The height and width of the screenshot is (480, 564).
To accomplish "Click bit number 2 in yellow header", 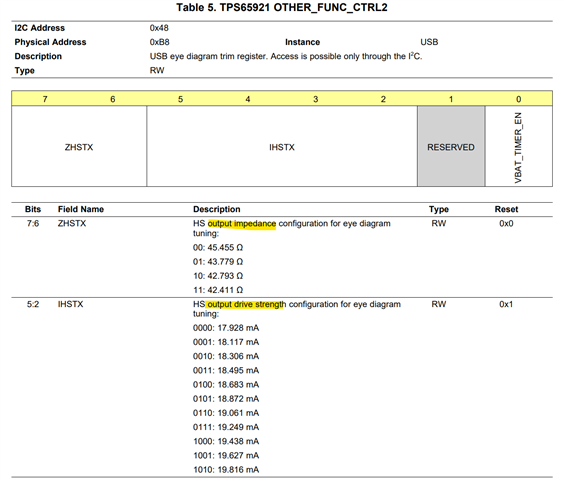I will coord(383,99).
